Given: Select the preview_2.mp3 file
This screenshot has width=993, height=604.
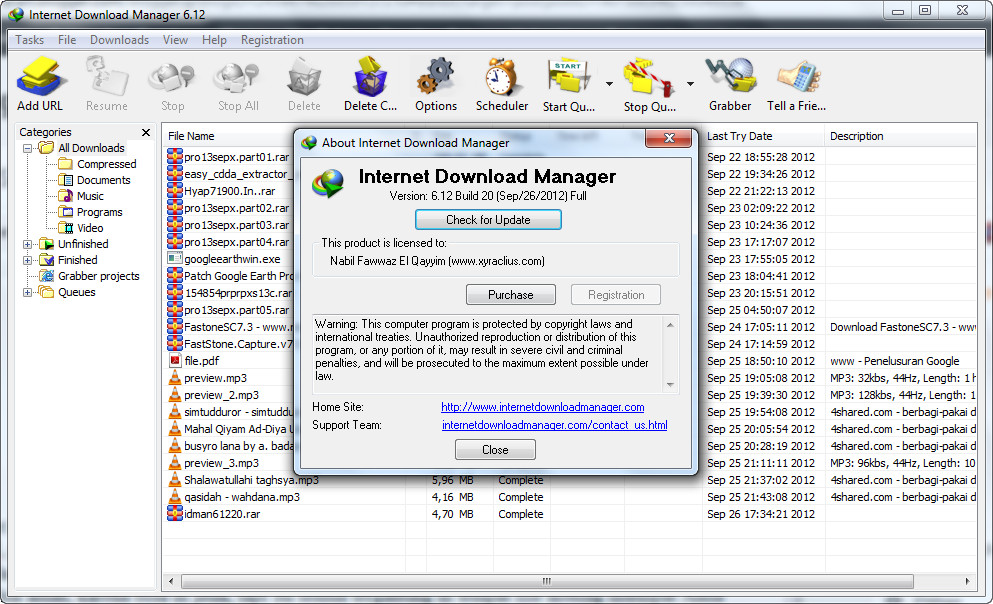Looking at the screenshot, I should coord(221,395).
